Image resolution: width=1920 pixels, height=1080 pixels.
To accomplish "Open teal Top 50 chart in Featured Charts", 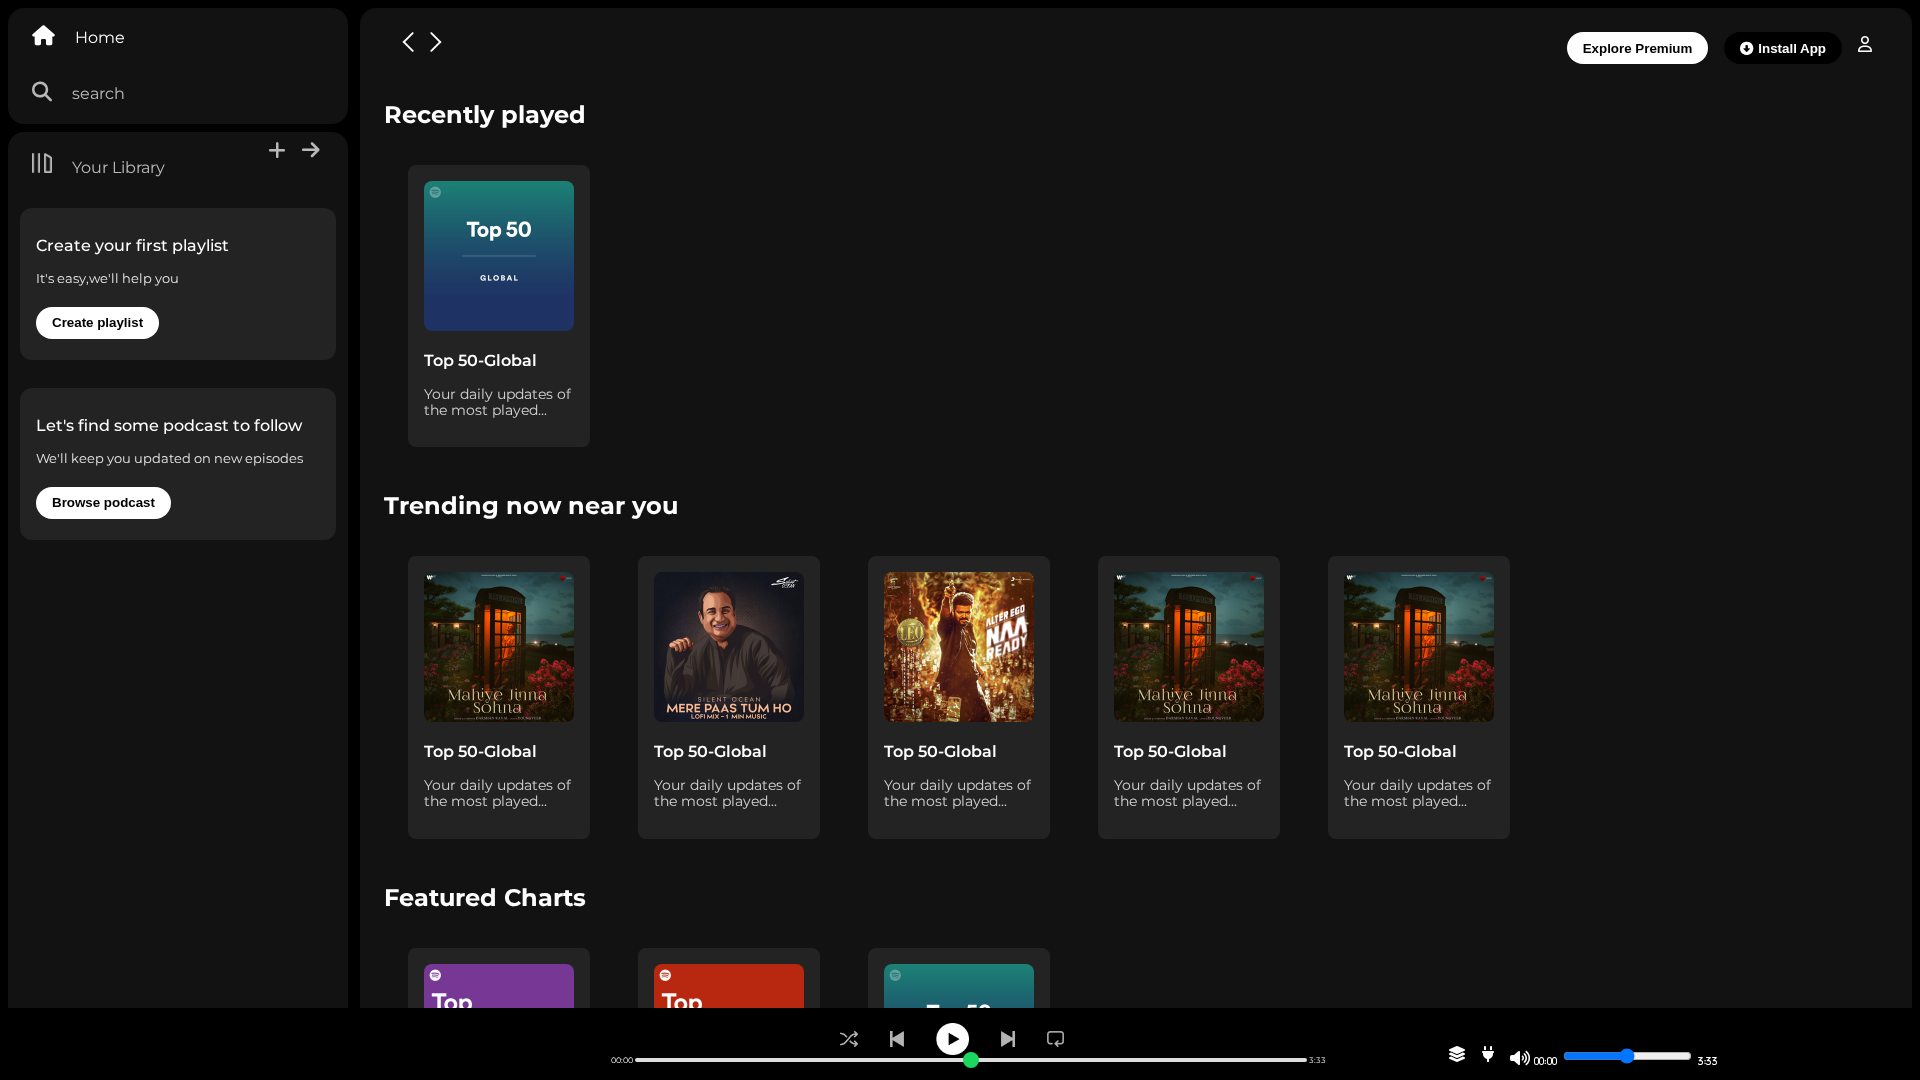I will coord(959,986).
